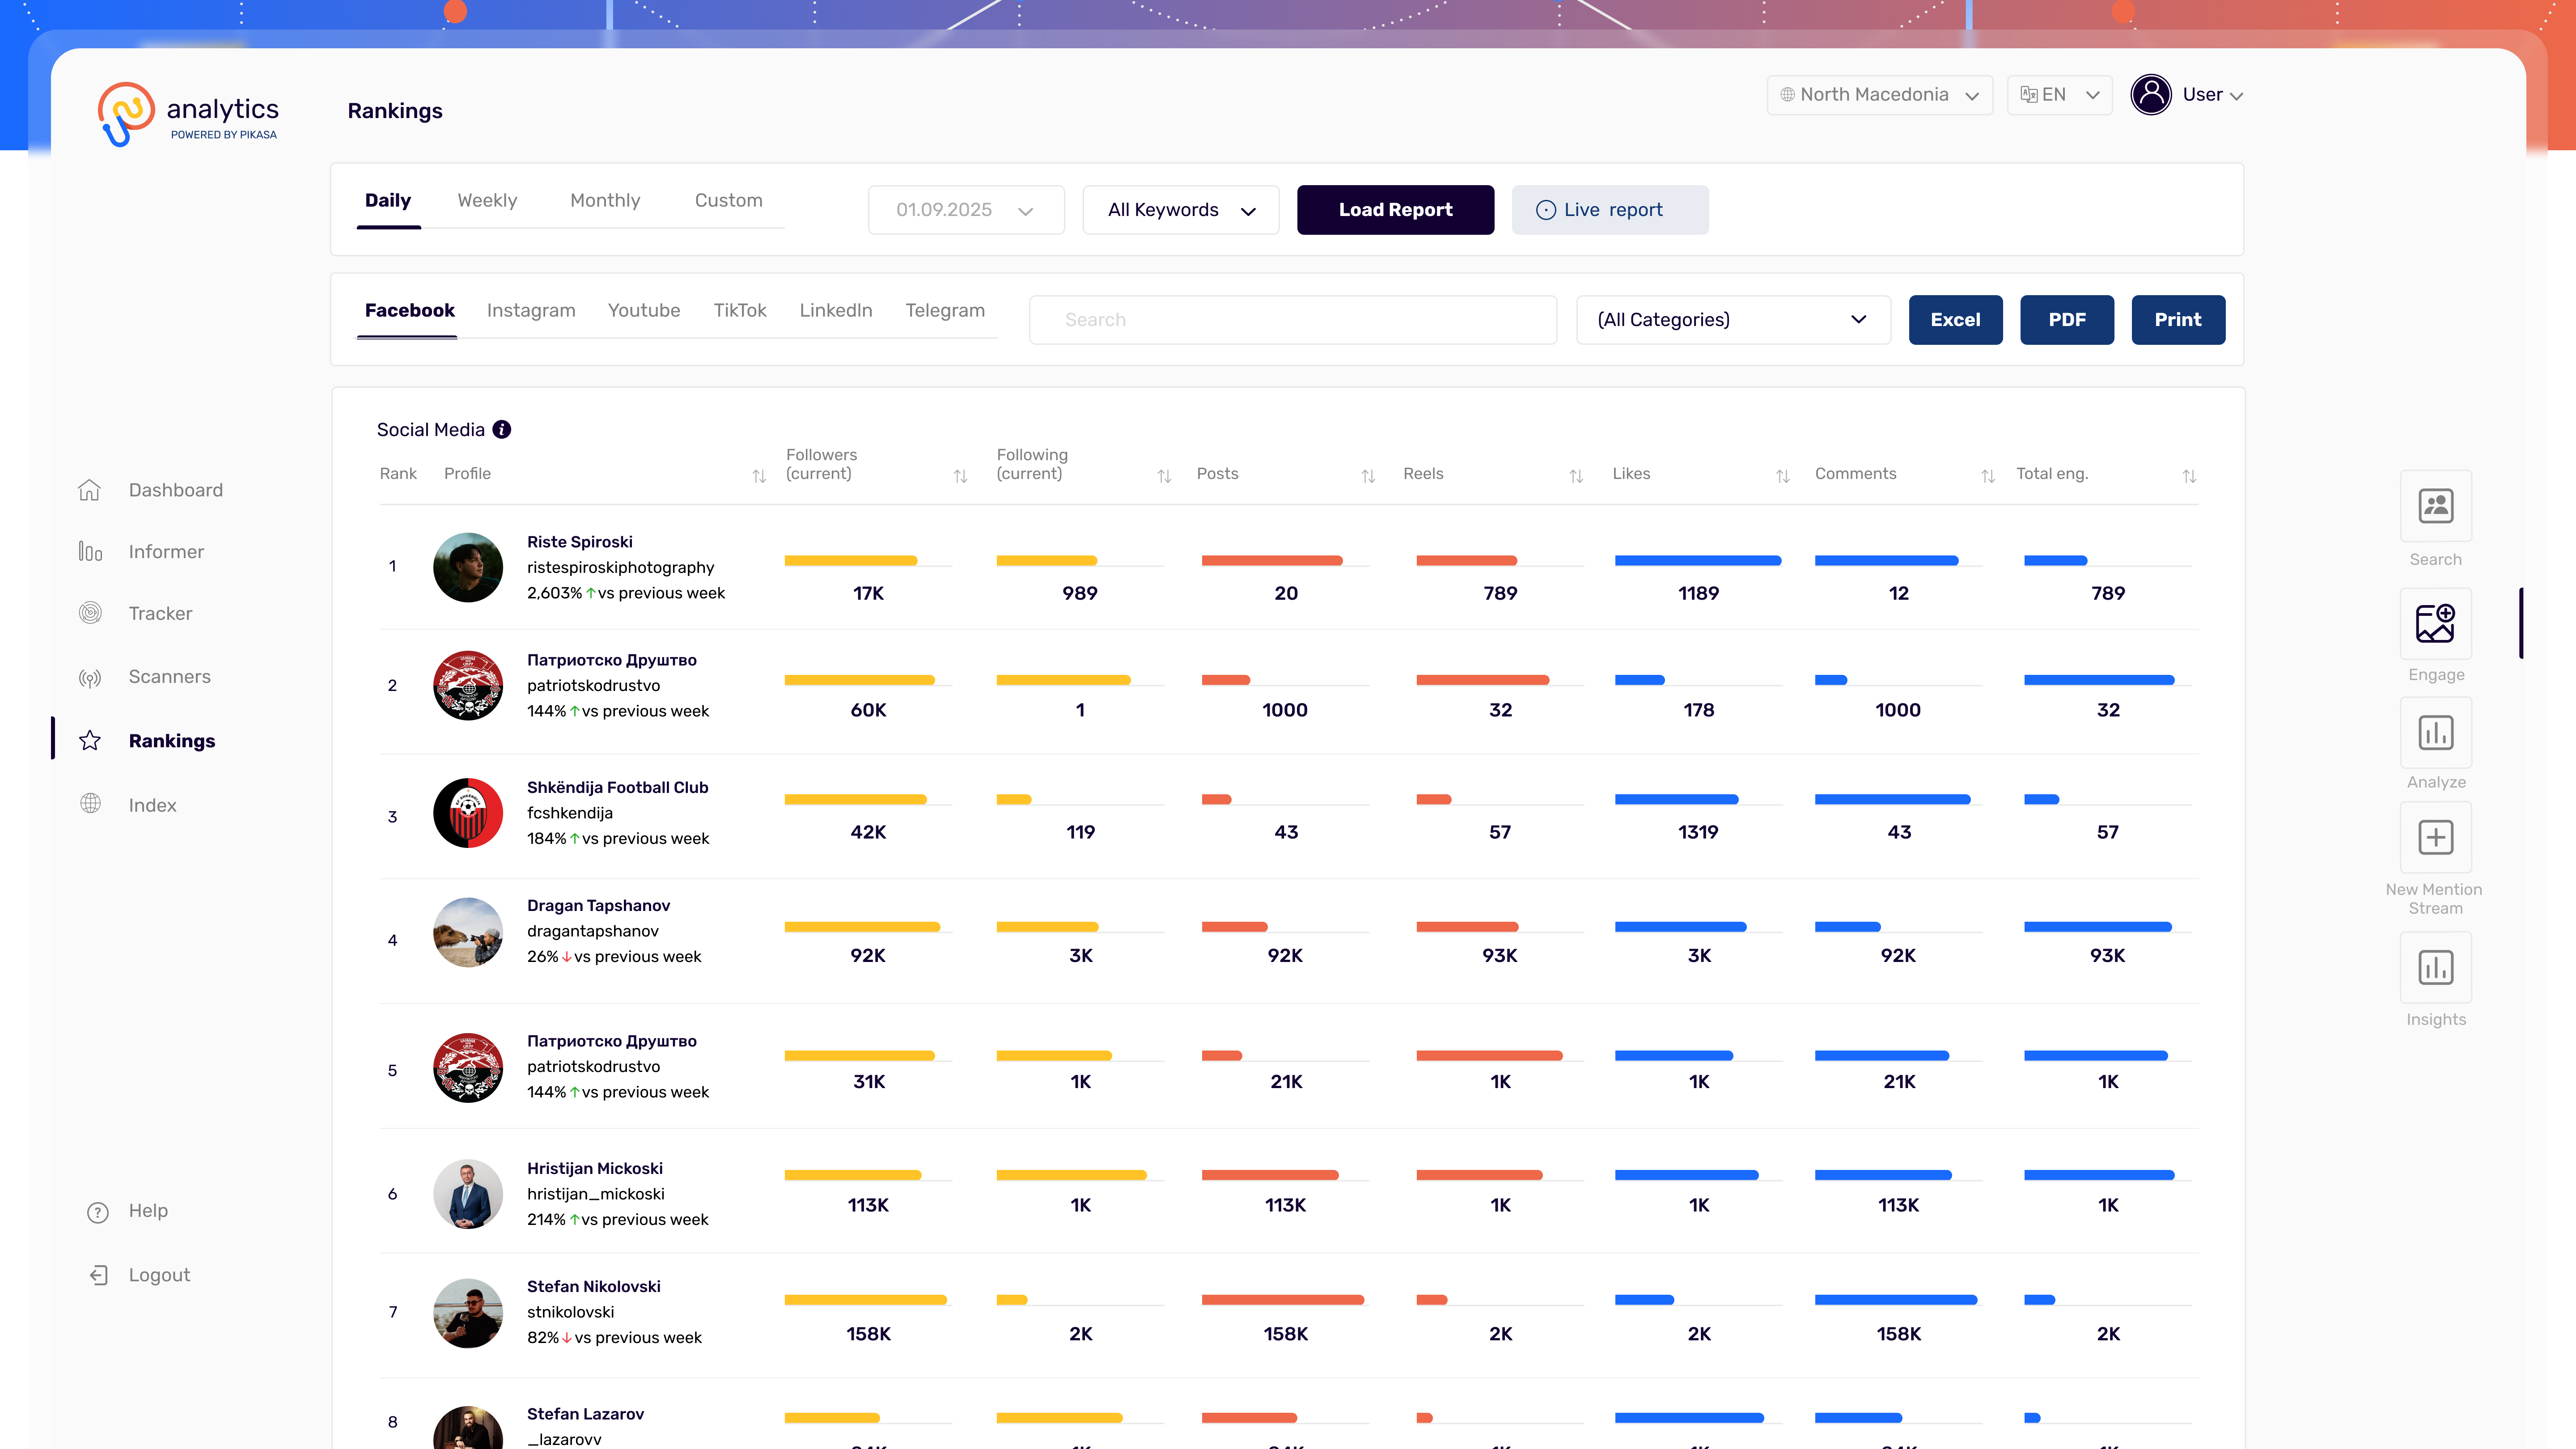Open Dragan Tapshanov profile name
This screenshot has height=1449, width=2576.
(x=599, y=906)
